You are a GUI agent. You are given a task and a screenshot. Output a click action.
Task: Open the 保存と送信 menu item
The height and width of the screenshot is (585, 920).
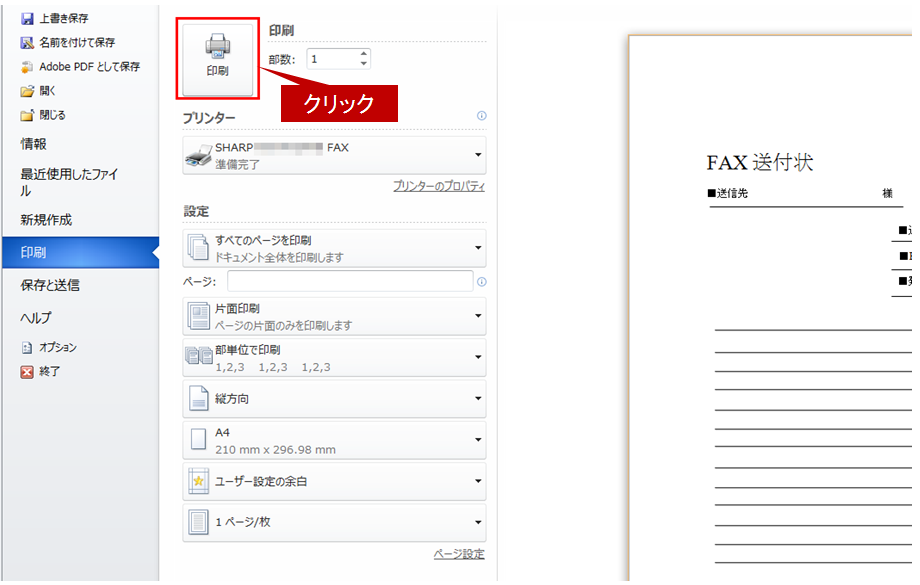coord(50,285)
